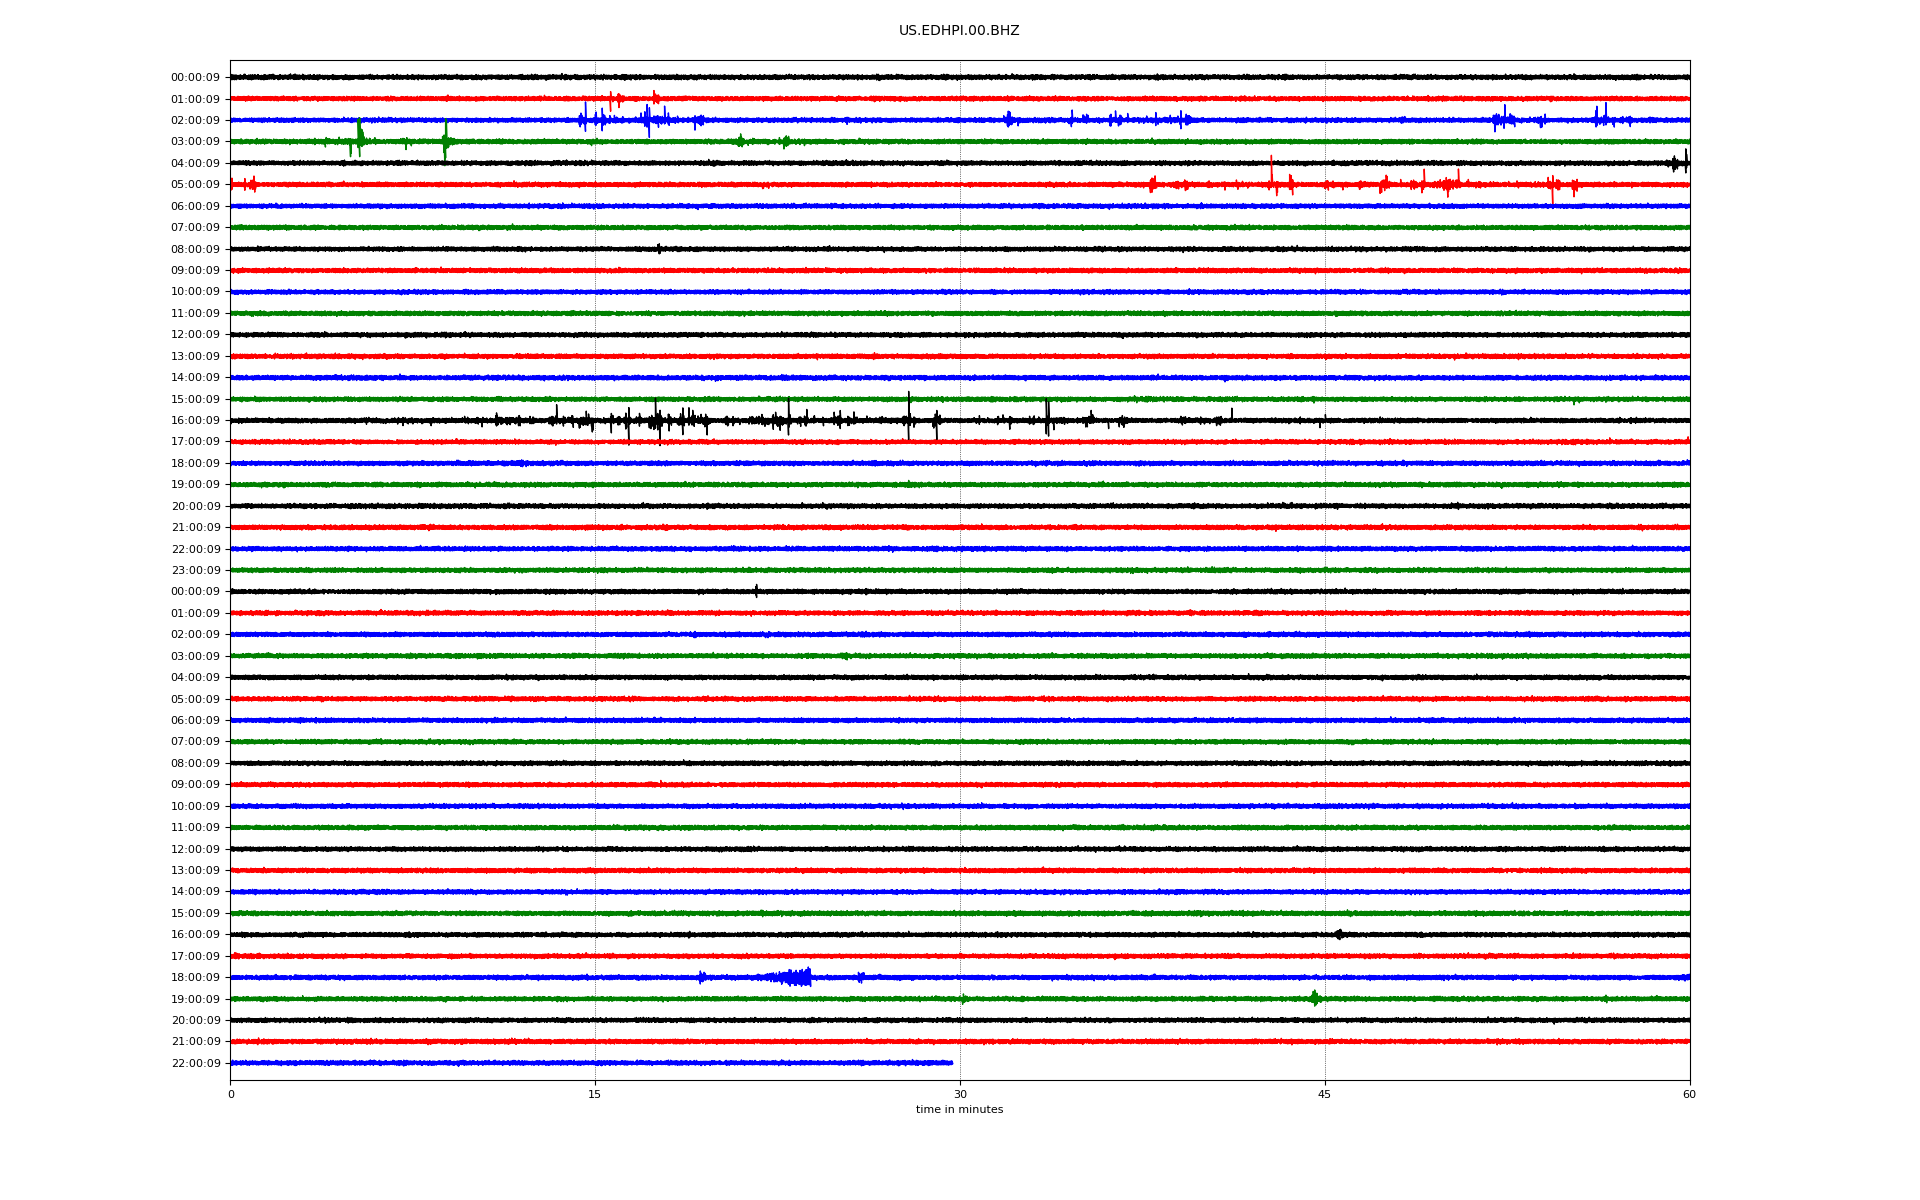Click the small green blip near minute 45 on the 19:00:09 trace
The width and height of the screenshot is (1920, 1200).
(x=1314, y=998)
